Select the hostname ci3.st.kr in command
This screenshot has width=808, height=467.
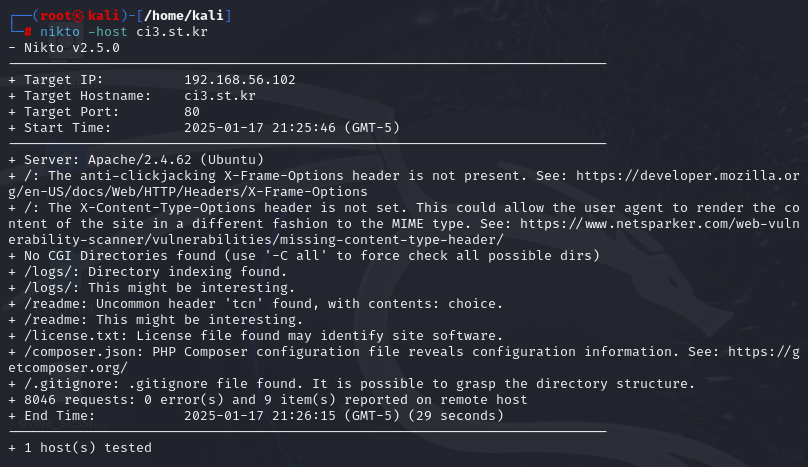(x=172, y=32)
